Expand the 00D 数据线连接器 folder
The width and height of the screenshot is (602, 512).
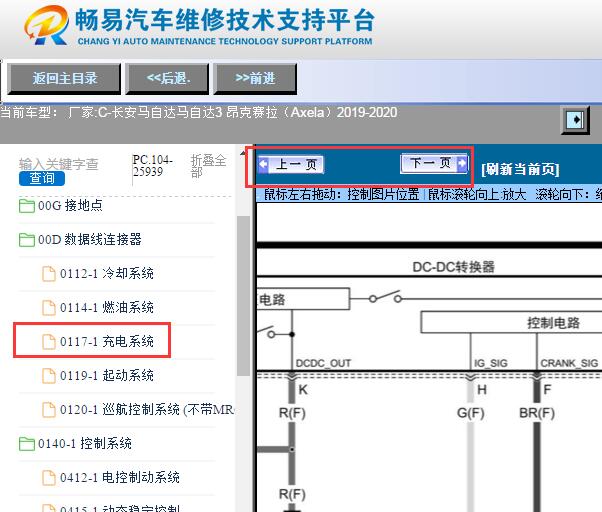click(x=89, y=239)
